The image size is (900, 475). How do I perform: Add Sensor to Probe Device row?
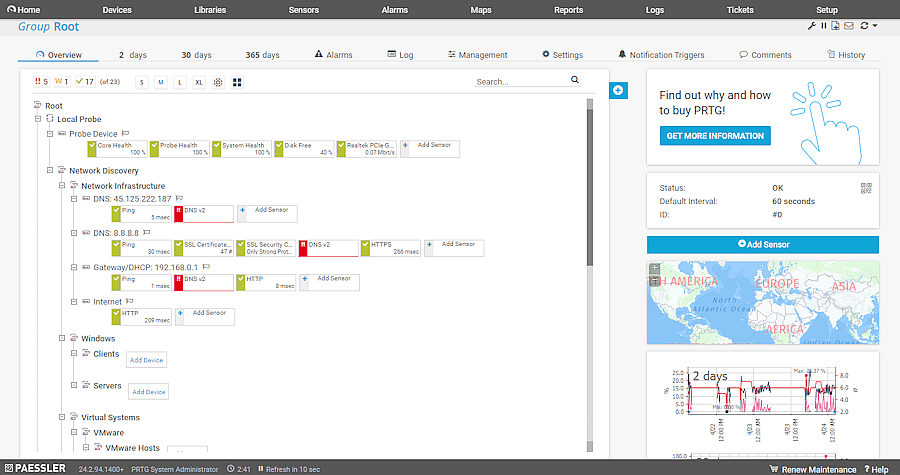click(x=430, y=149)
